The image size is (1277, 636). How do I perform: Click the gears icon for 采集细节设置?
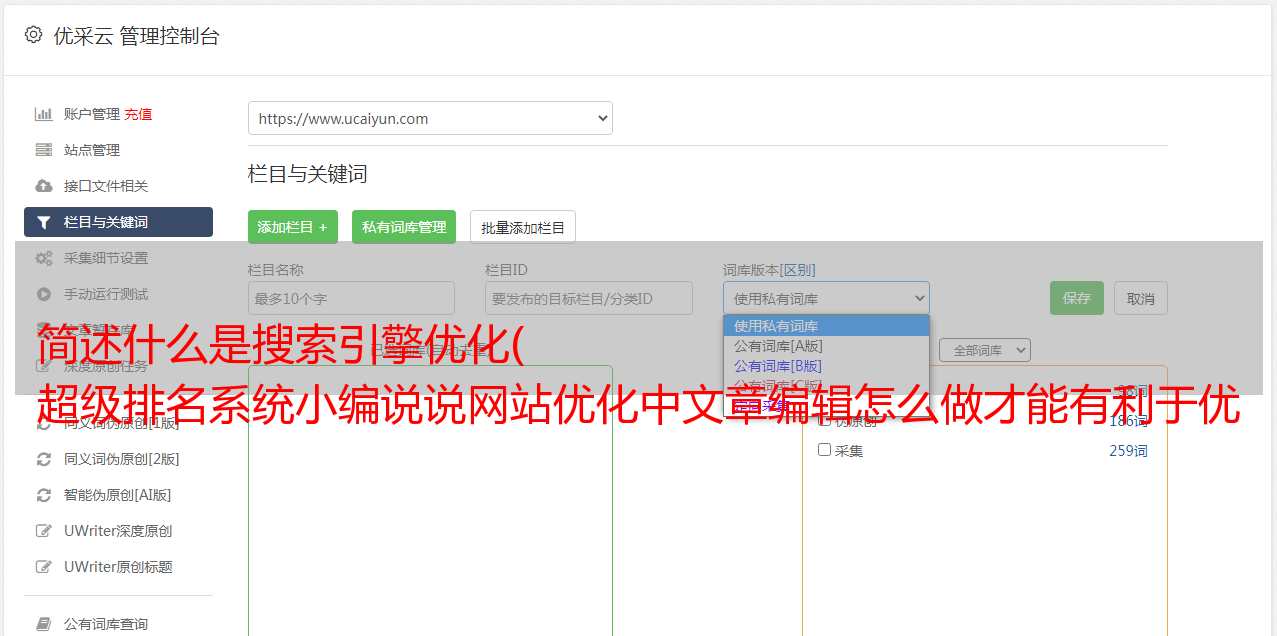point(43,258)
